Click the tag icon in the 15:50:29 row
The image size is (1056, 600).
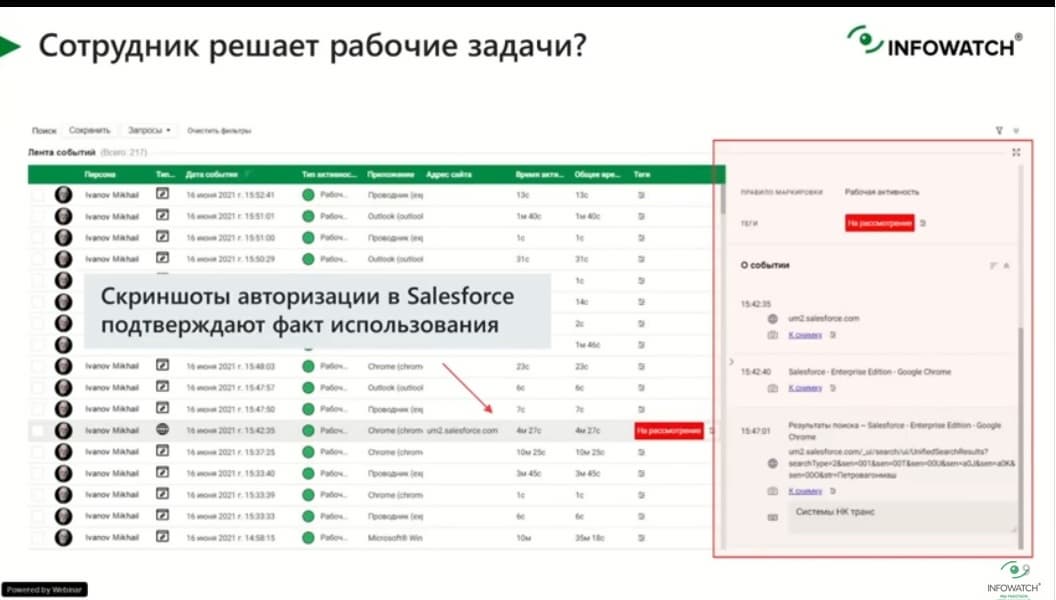pyautogui.click(x=641, y=259)
